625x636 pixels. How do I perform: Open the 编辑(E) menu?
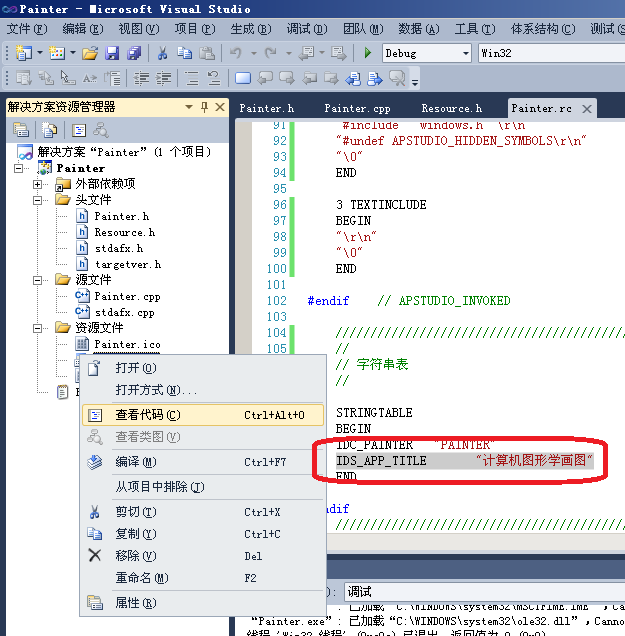[83, 29]
